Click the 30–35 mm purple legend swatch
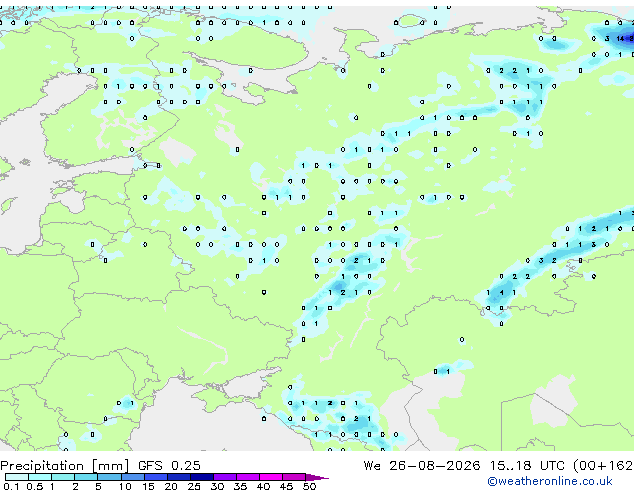This screenshot has width=634, height=490. click(x=225, y=477)
